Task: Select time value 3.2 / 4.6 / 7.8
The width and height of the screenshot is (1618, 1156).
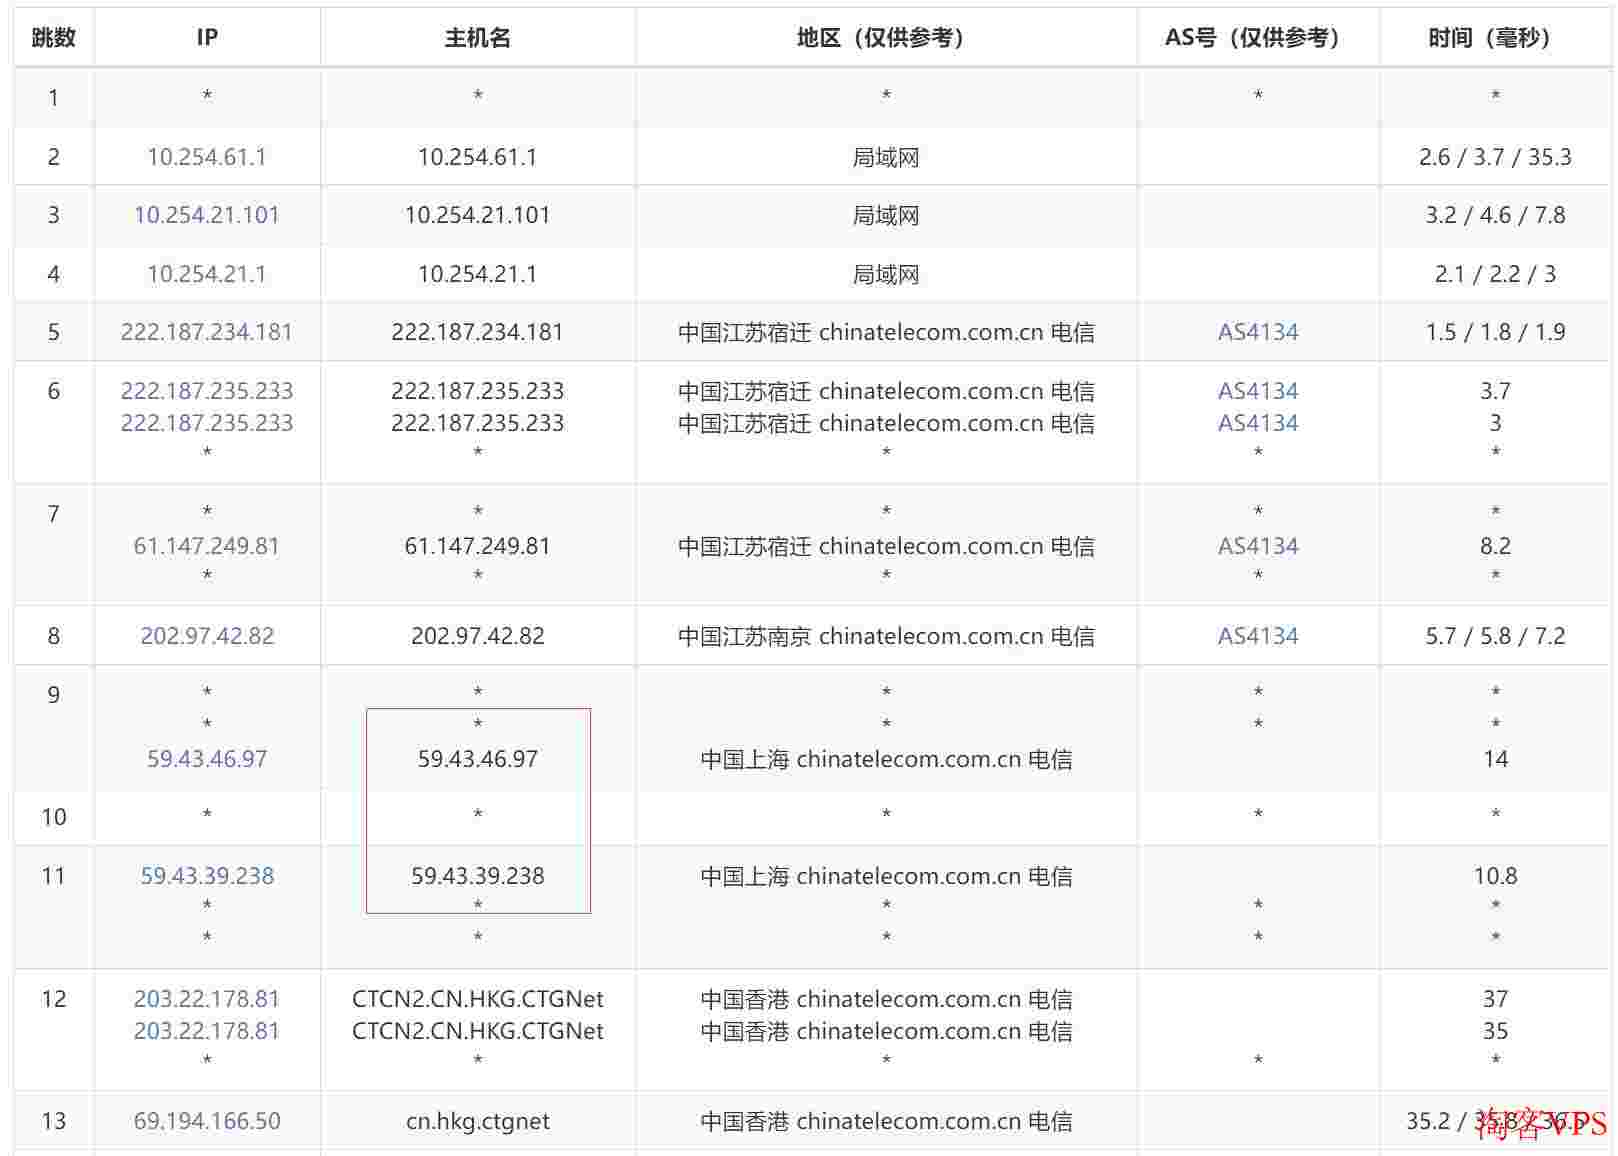Action: pos(1495,215)
